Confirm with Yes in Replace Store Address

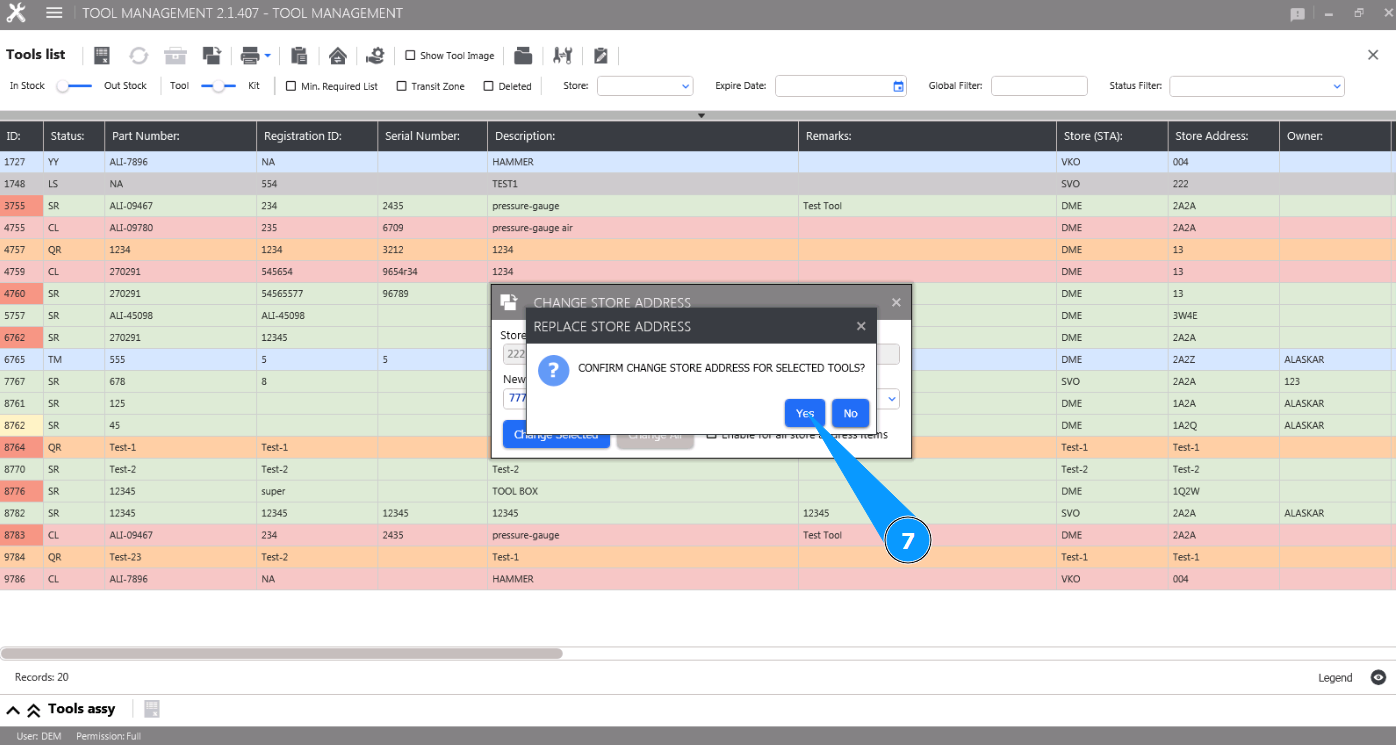805,413
